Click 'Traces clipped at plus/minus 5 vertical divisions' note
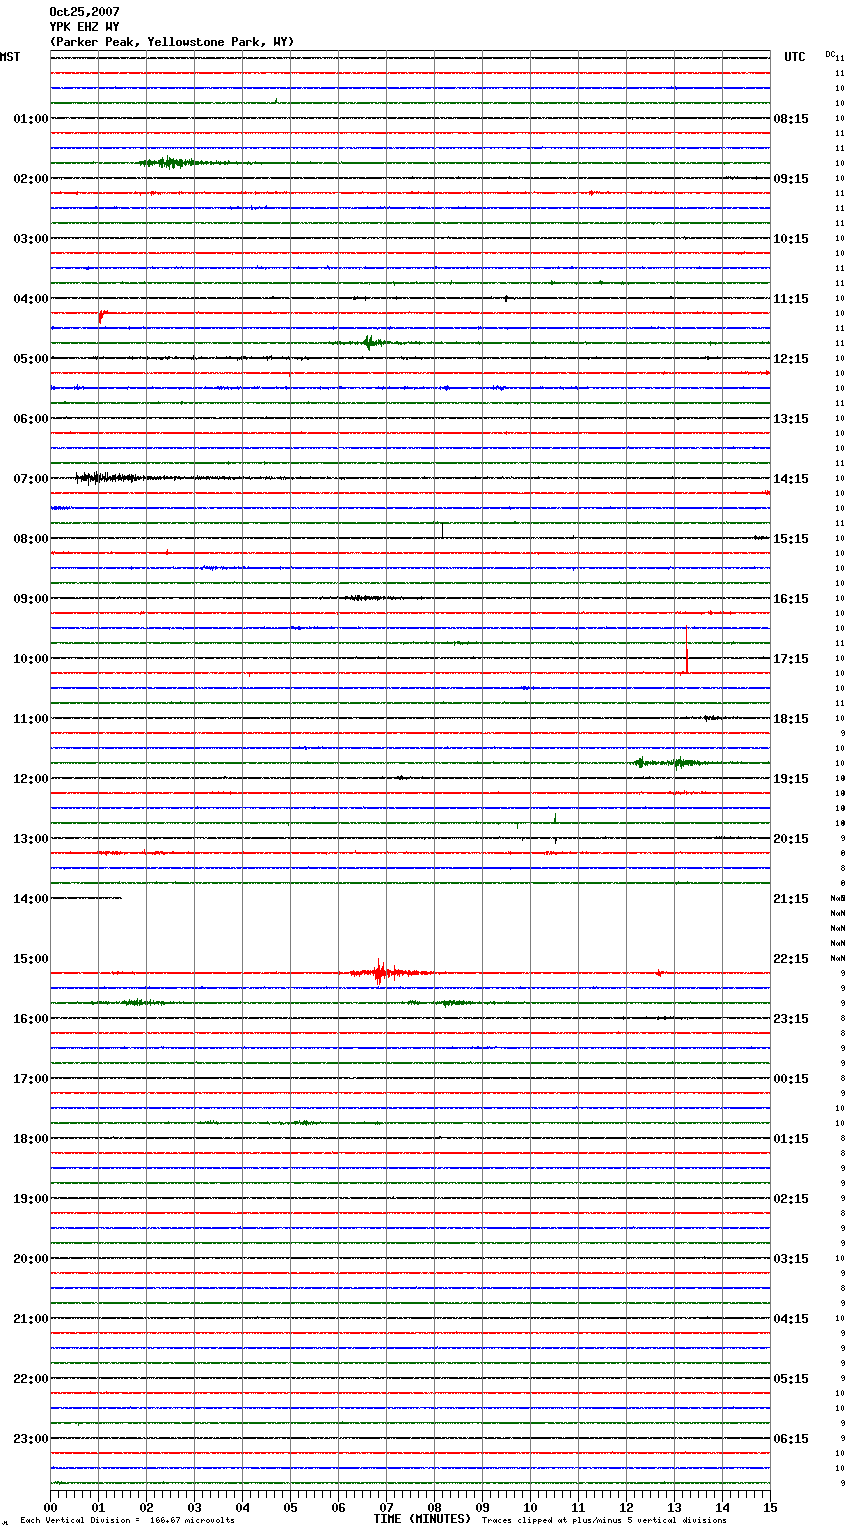Image resolution: width=850 pixels, height=1534 pixels. pyautogui.click(x=604, y=1520)
